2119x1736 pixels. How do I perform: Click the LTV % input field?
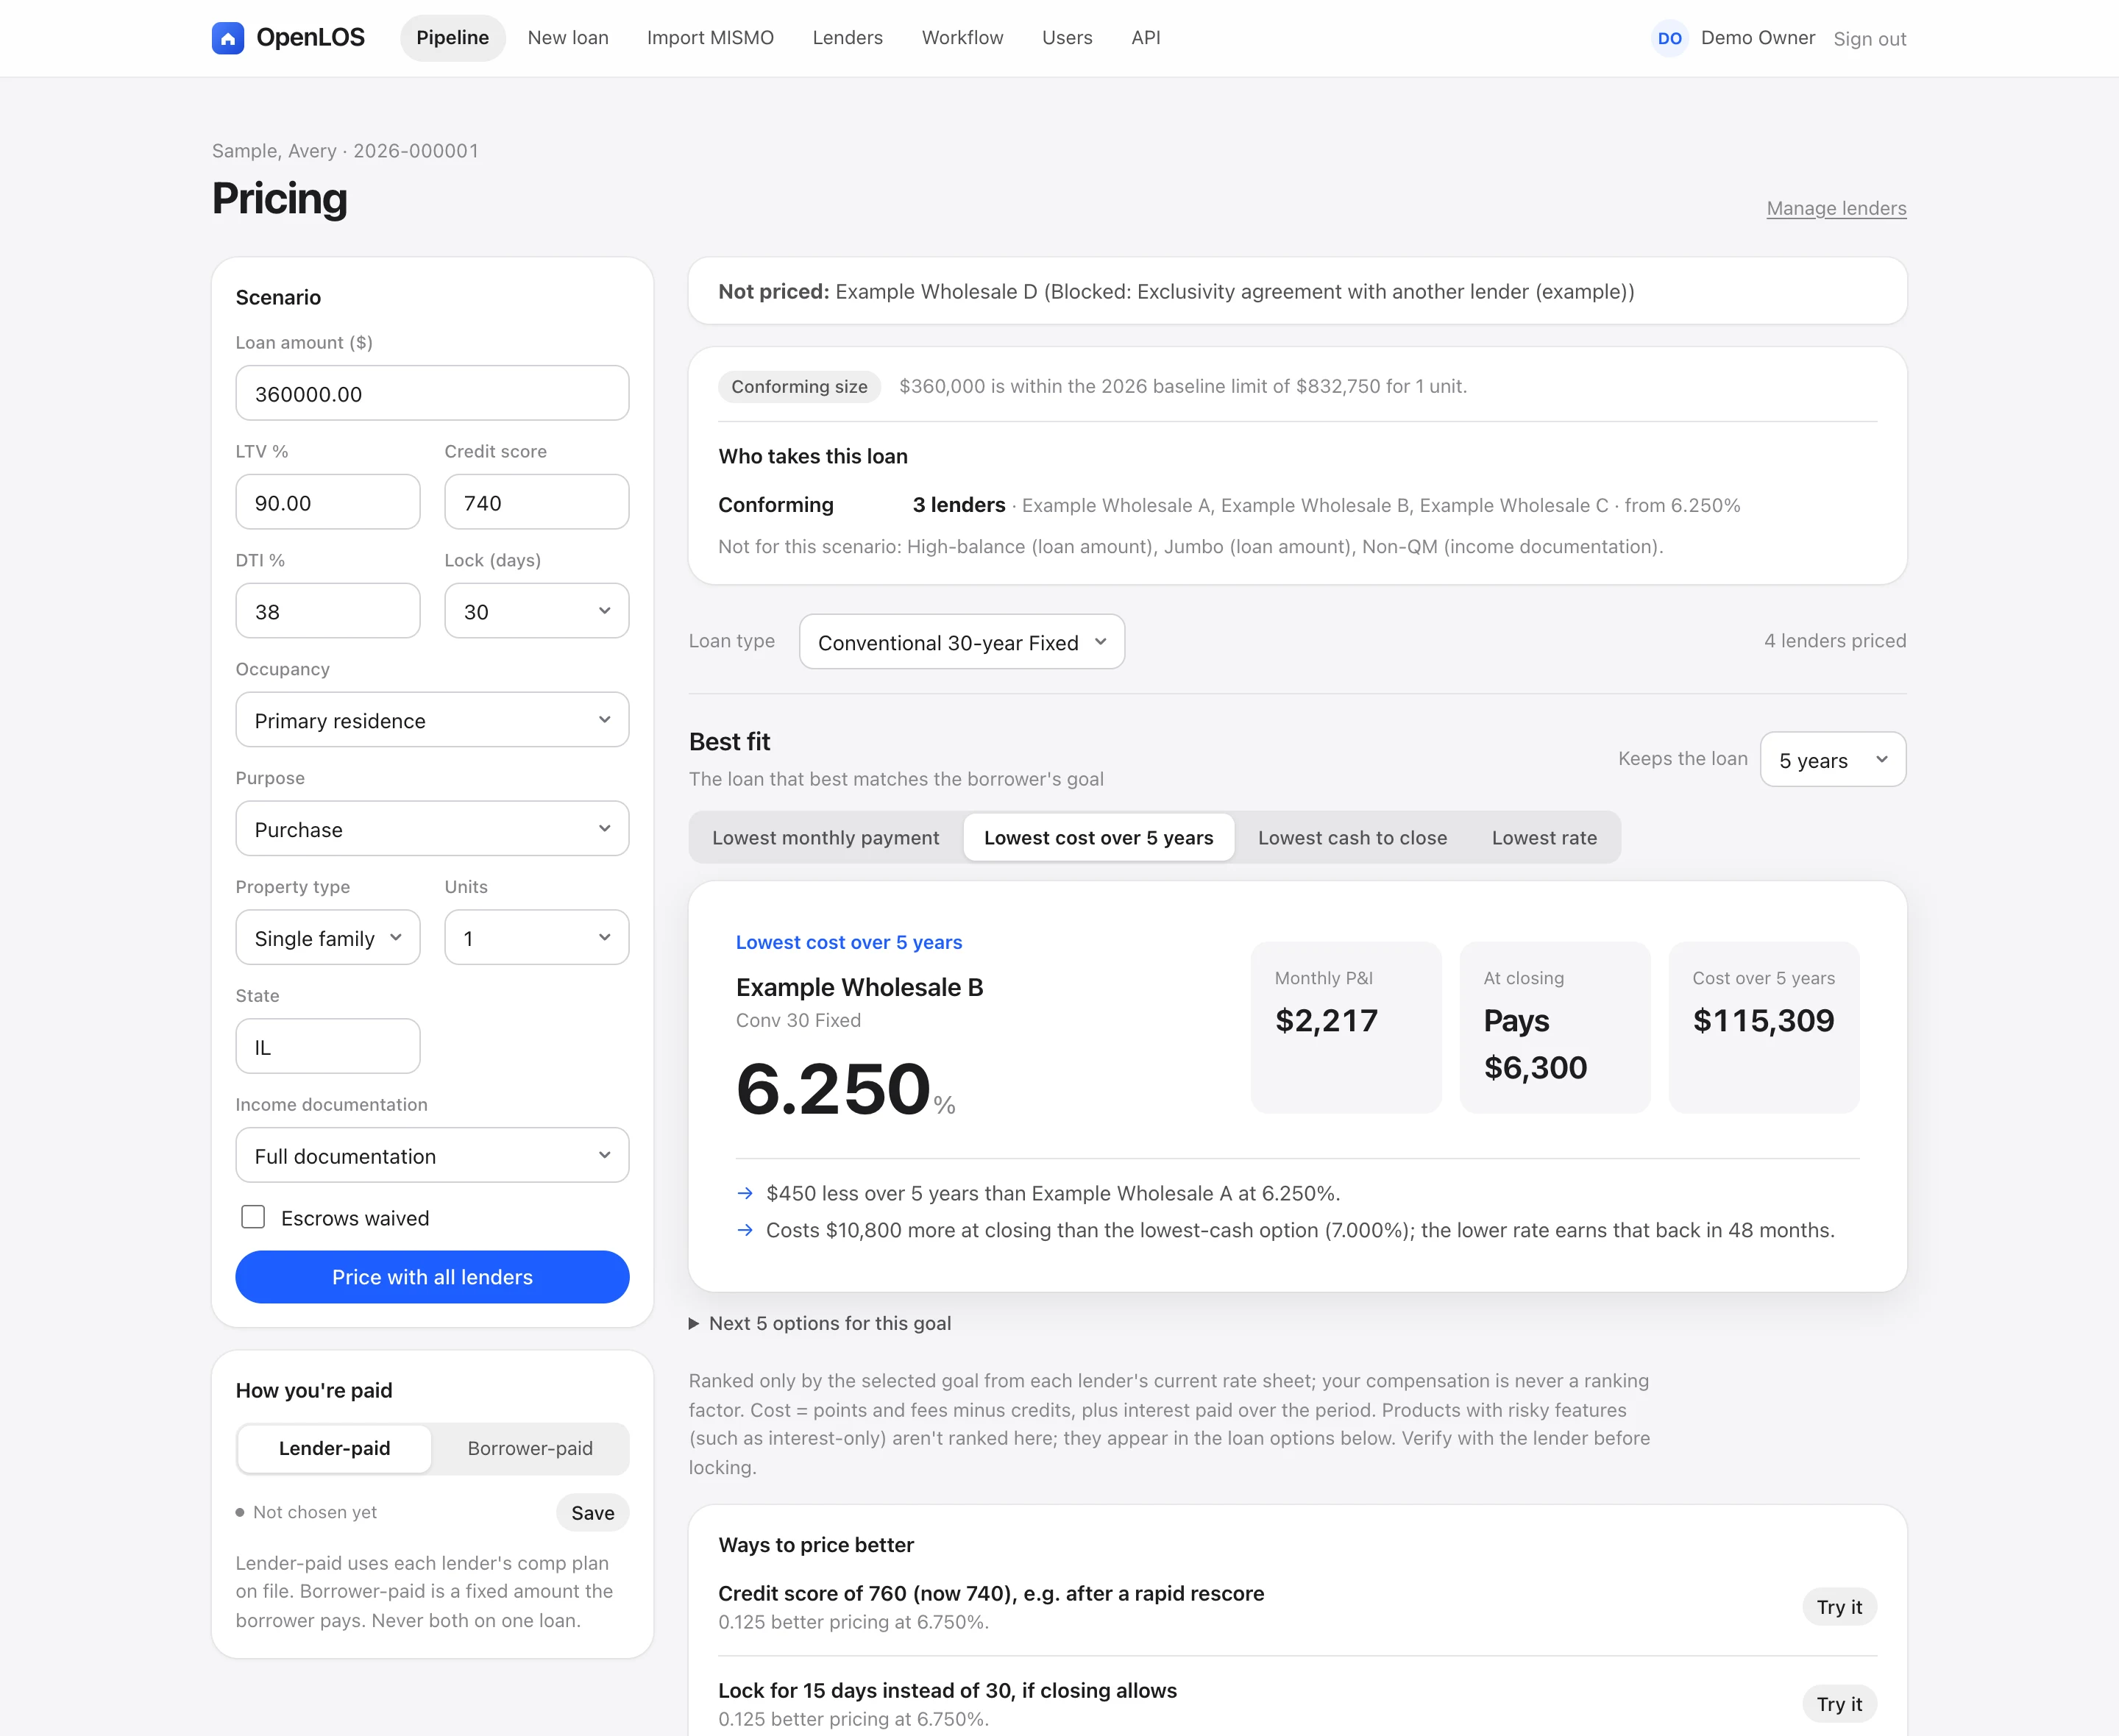(328, 502)
